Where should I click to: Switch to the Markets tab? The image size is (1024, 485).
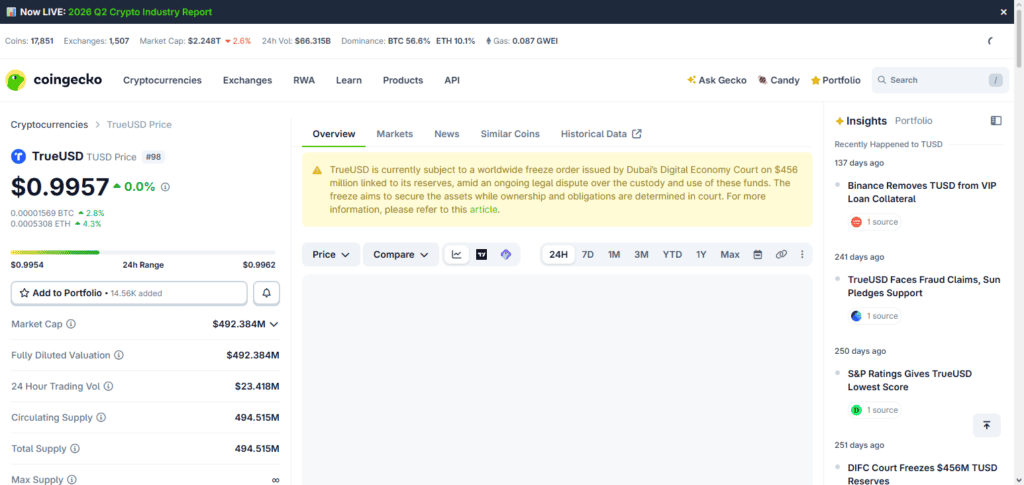[394, 134]
